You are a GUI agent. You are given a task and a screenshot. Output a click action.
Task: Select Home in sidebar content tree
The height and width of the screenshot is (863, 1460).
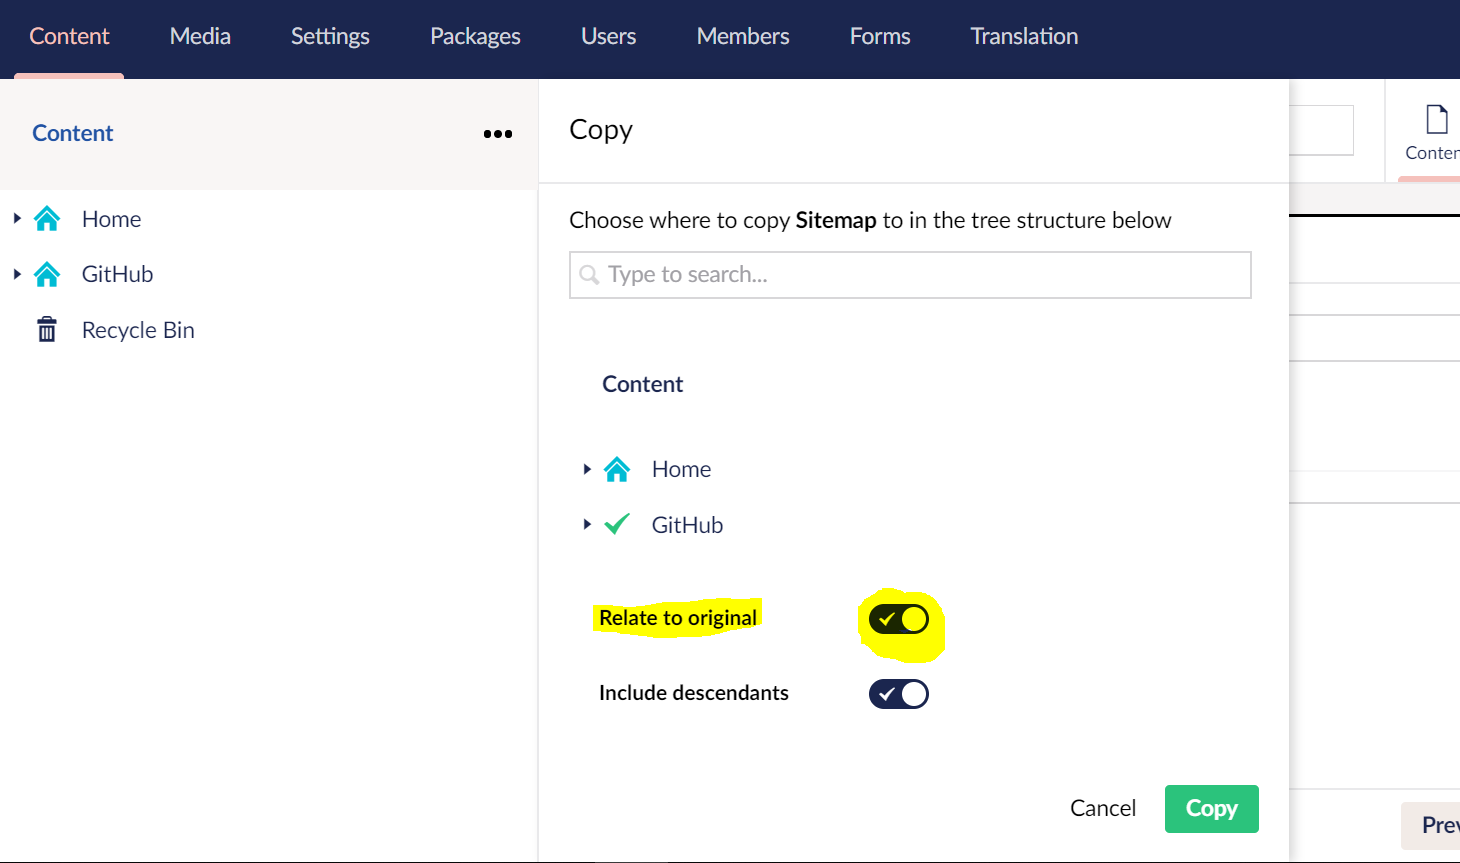click(111, 219)
